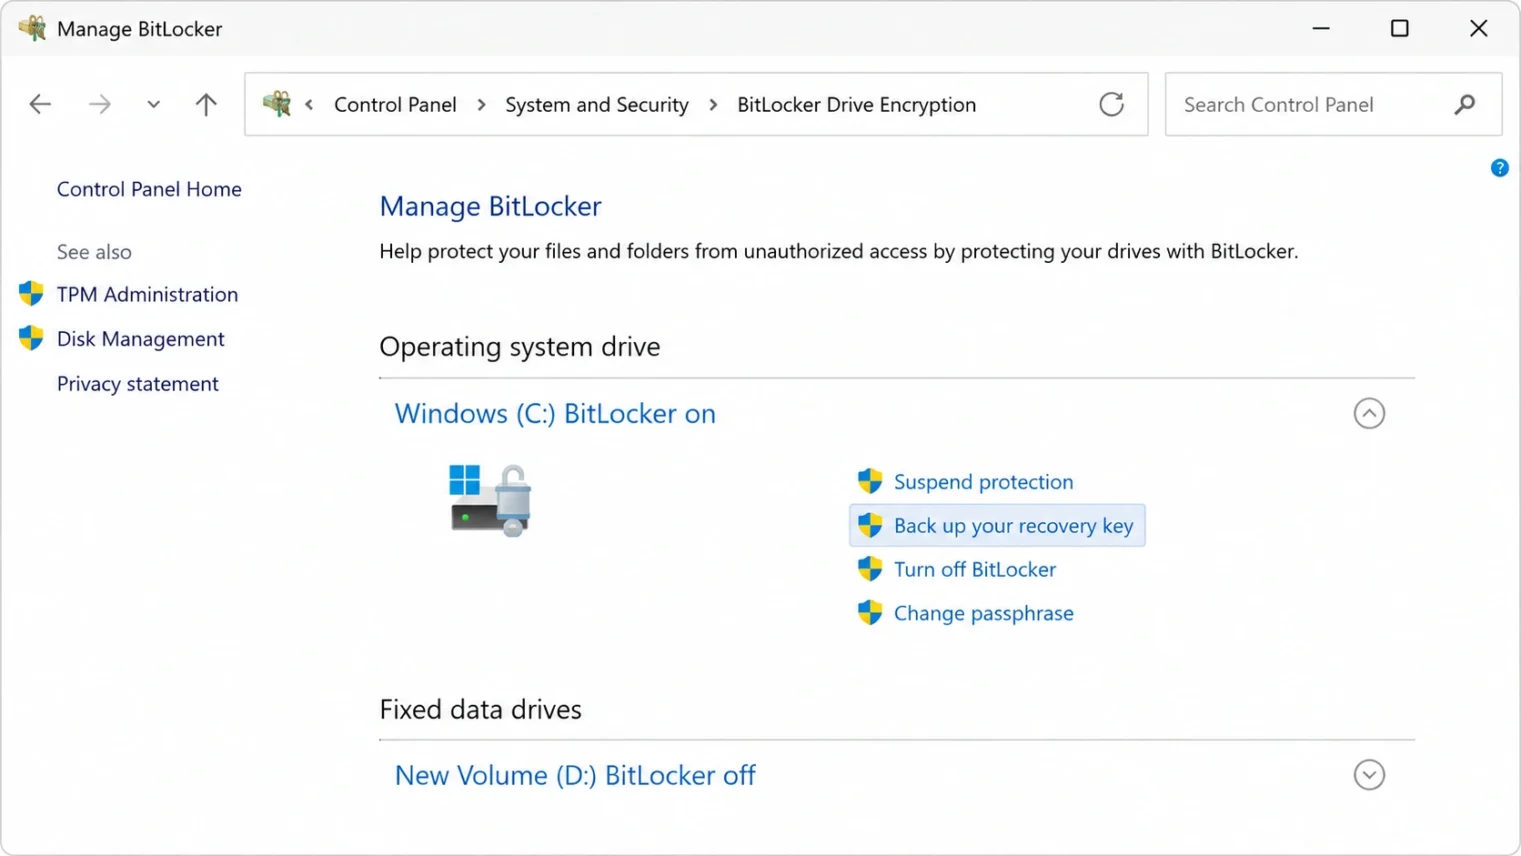Image resolution: width=1521 pixels, height=856 pixels.
Task: Close the Manage BitLocker window
Action: pyautogui.click(x=1478, y=28)
